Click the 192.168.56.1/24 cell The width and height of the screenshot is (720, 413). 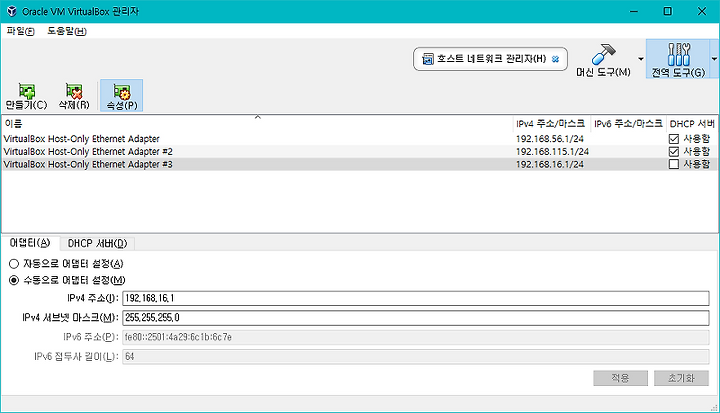tap(550, 139)
